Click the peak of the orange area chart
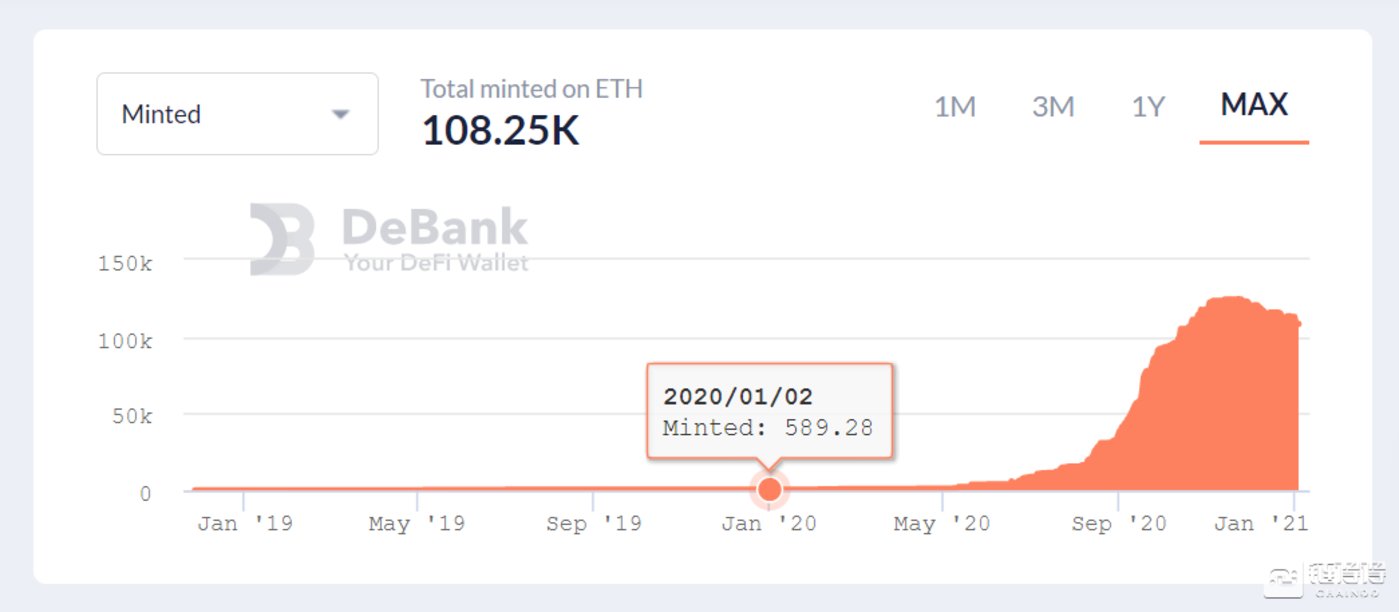This screenshot has height=612, width=1399. pyautogui.click(x=1225, y=298)
